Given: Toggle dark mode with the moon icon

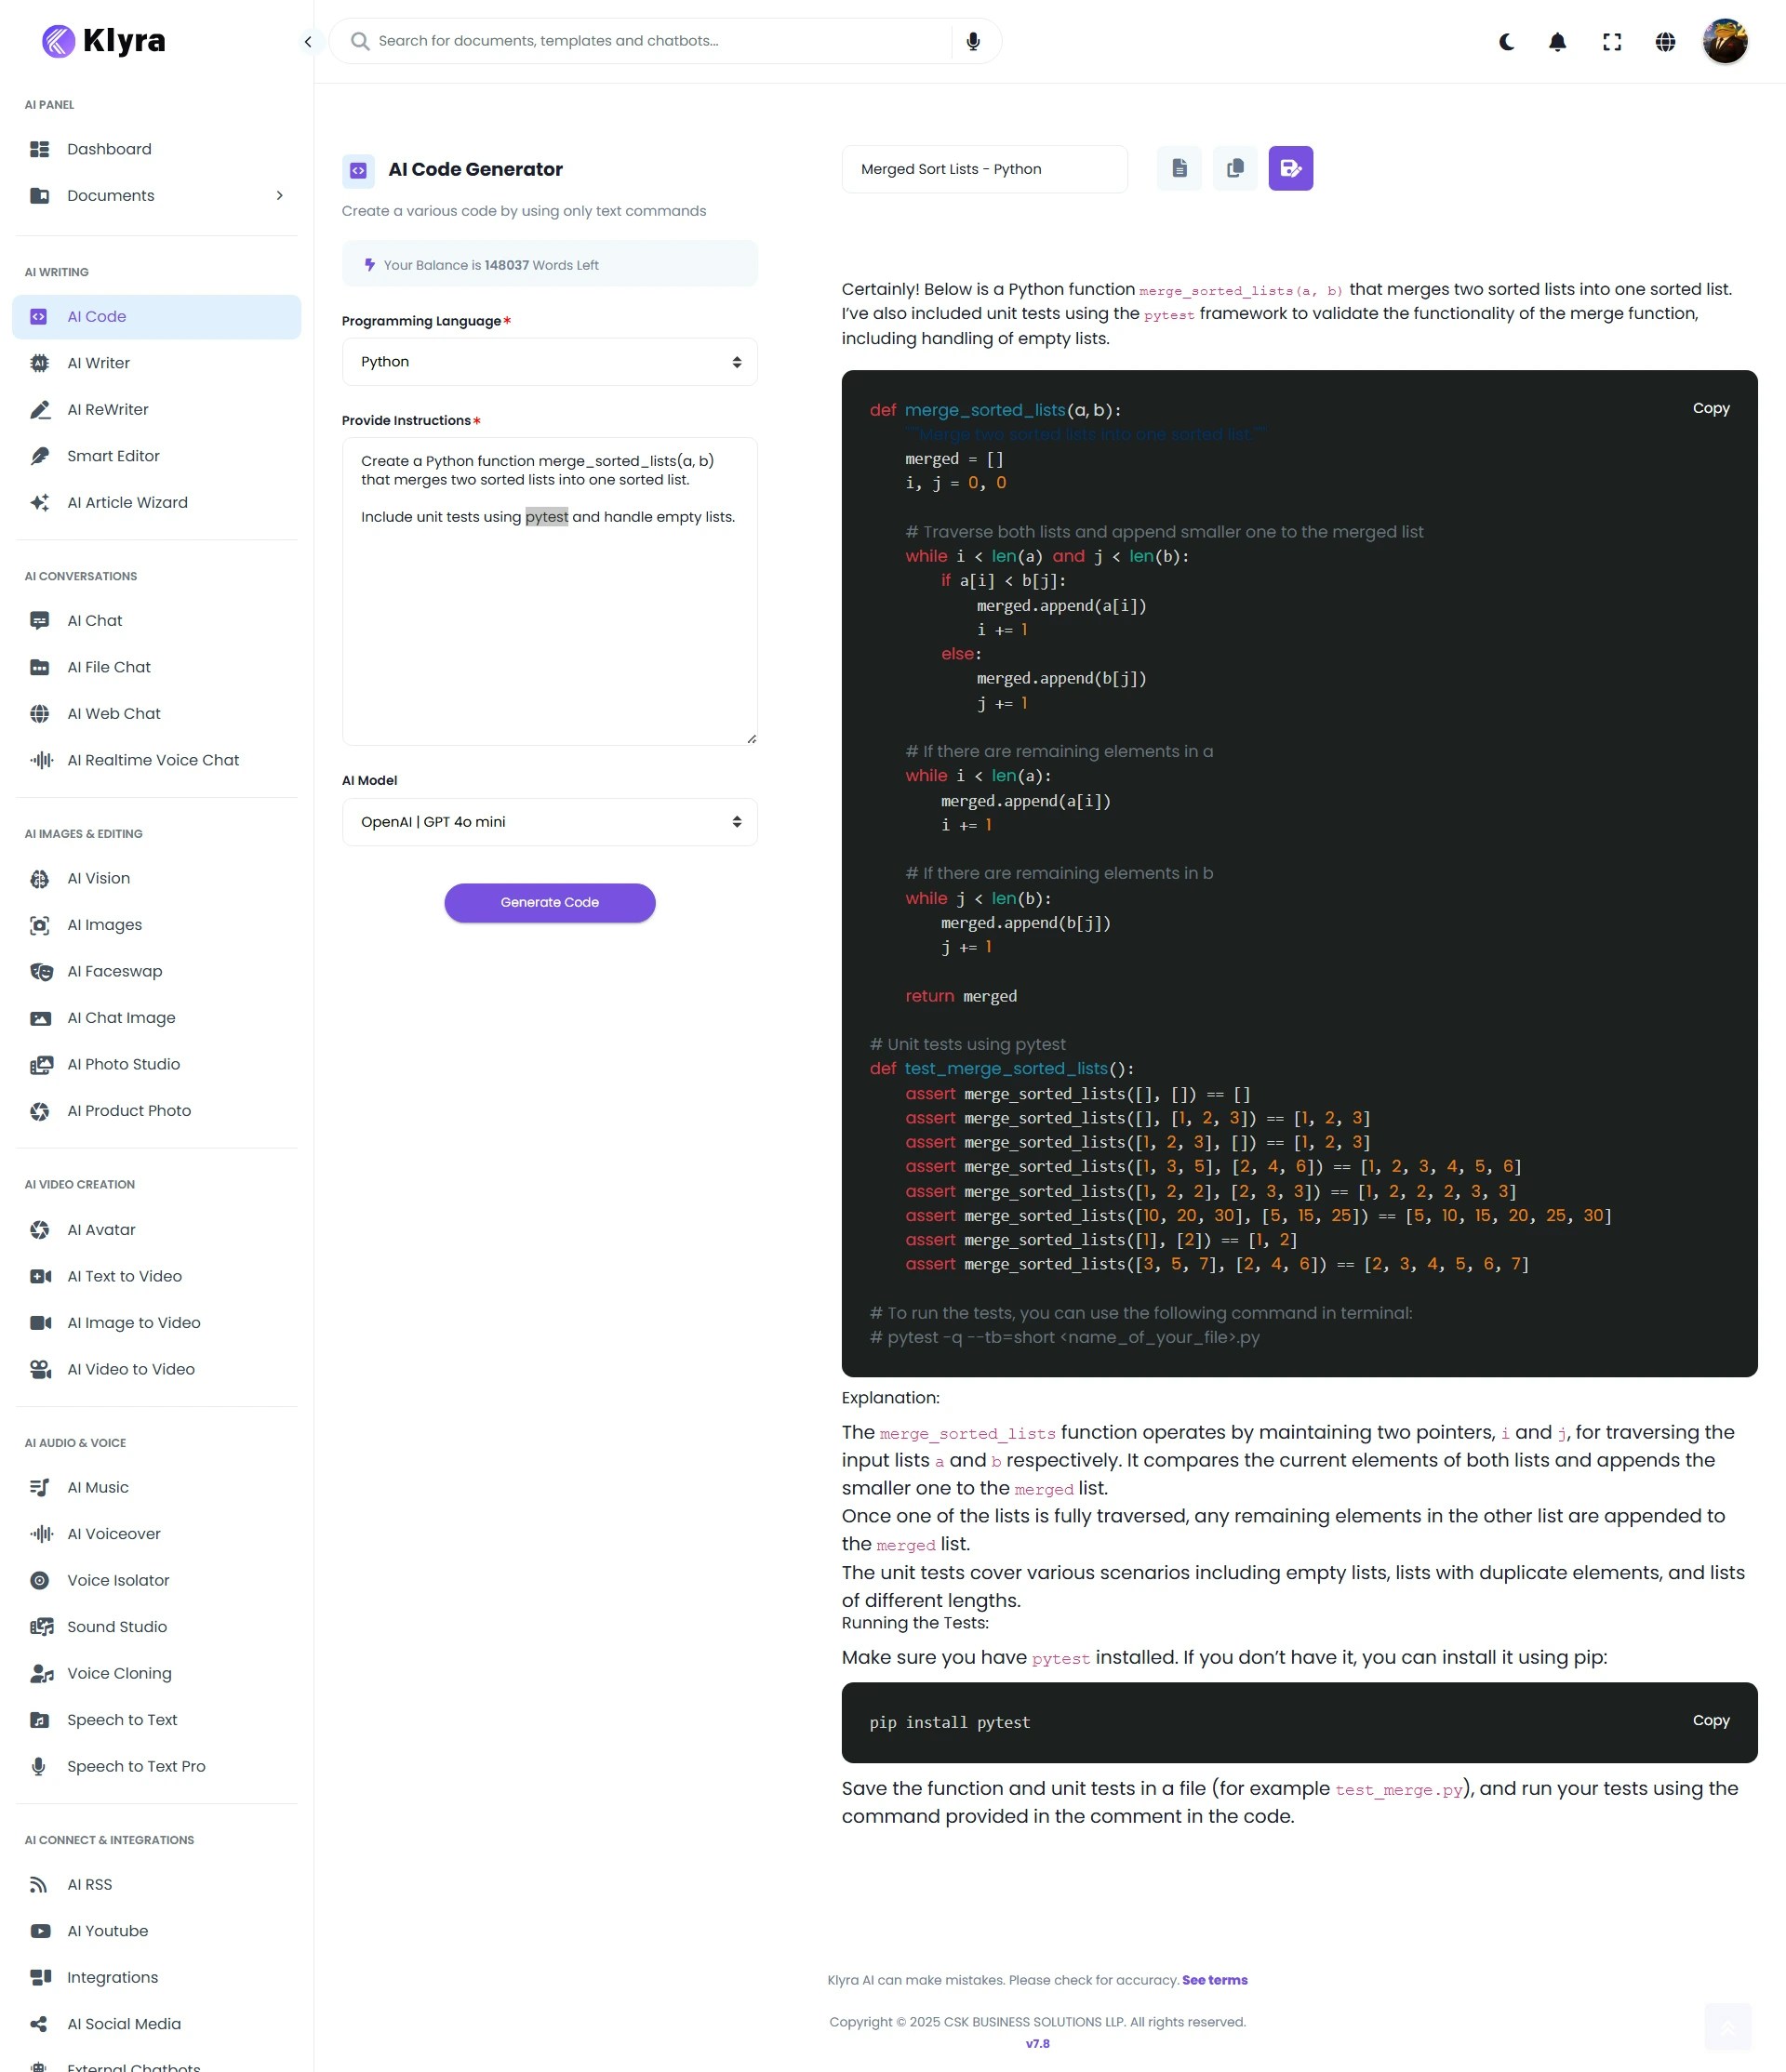Looking at the screenshot, I should [1506, 41].
